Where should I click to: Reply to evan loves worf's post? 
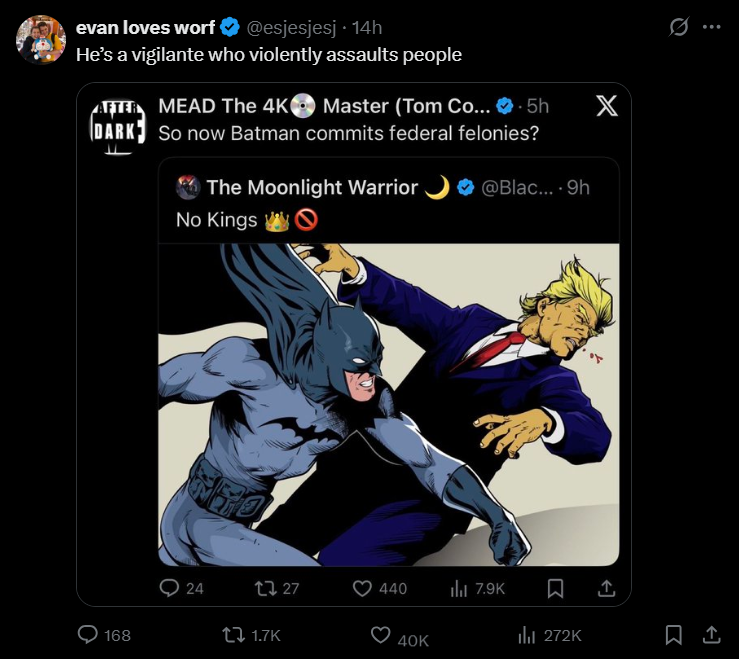click(88, 634)
